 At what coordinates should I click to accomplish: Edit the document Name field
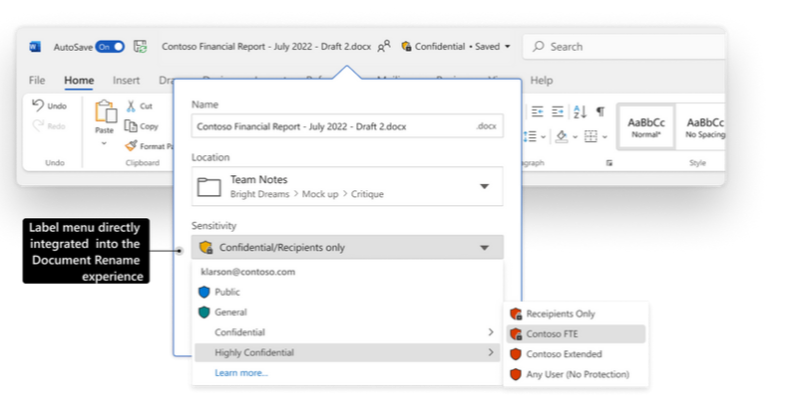pos(347,126)
